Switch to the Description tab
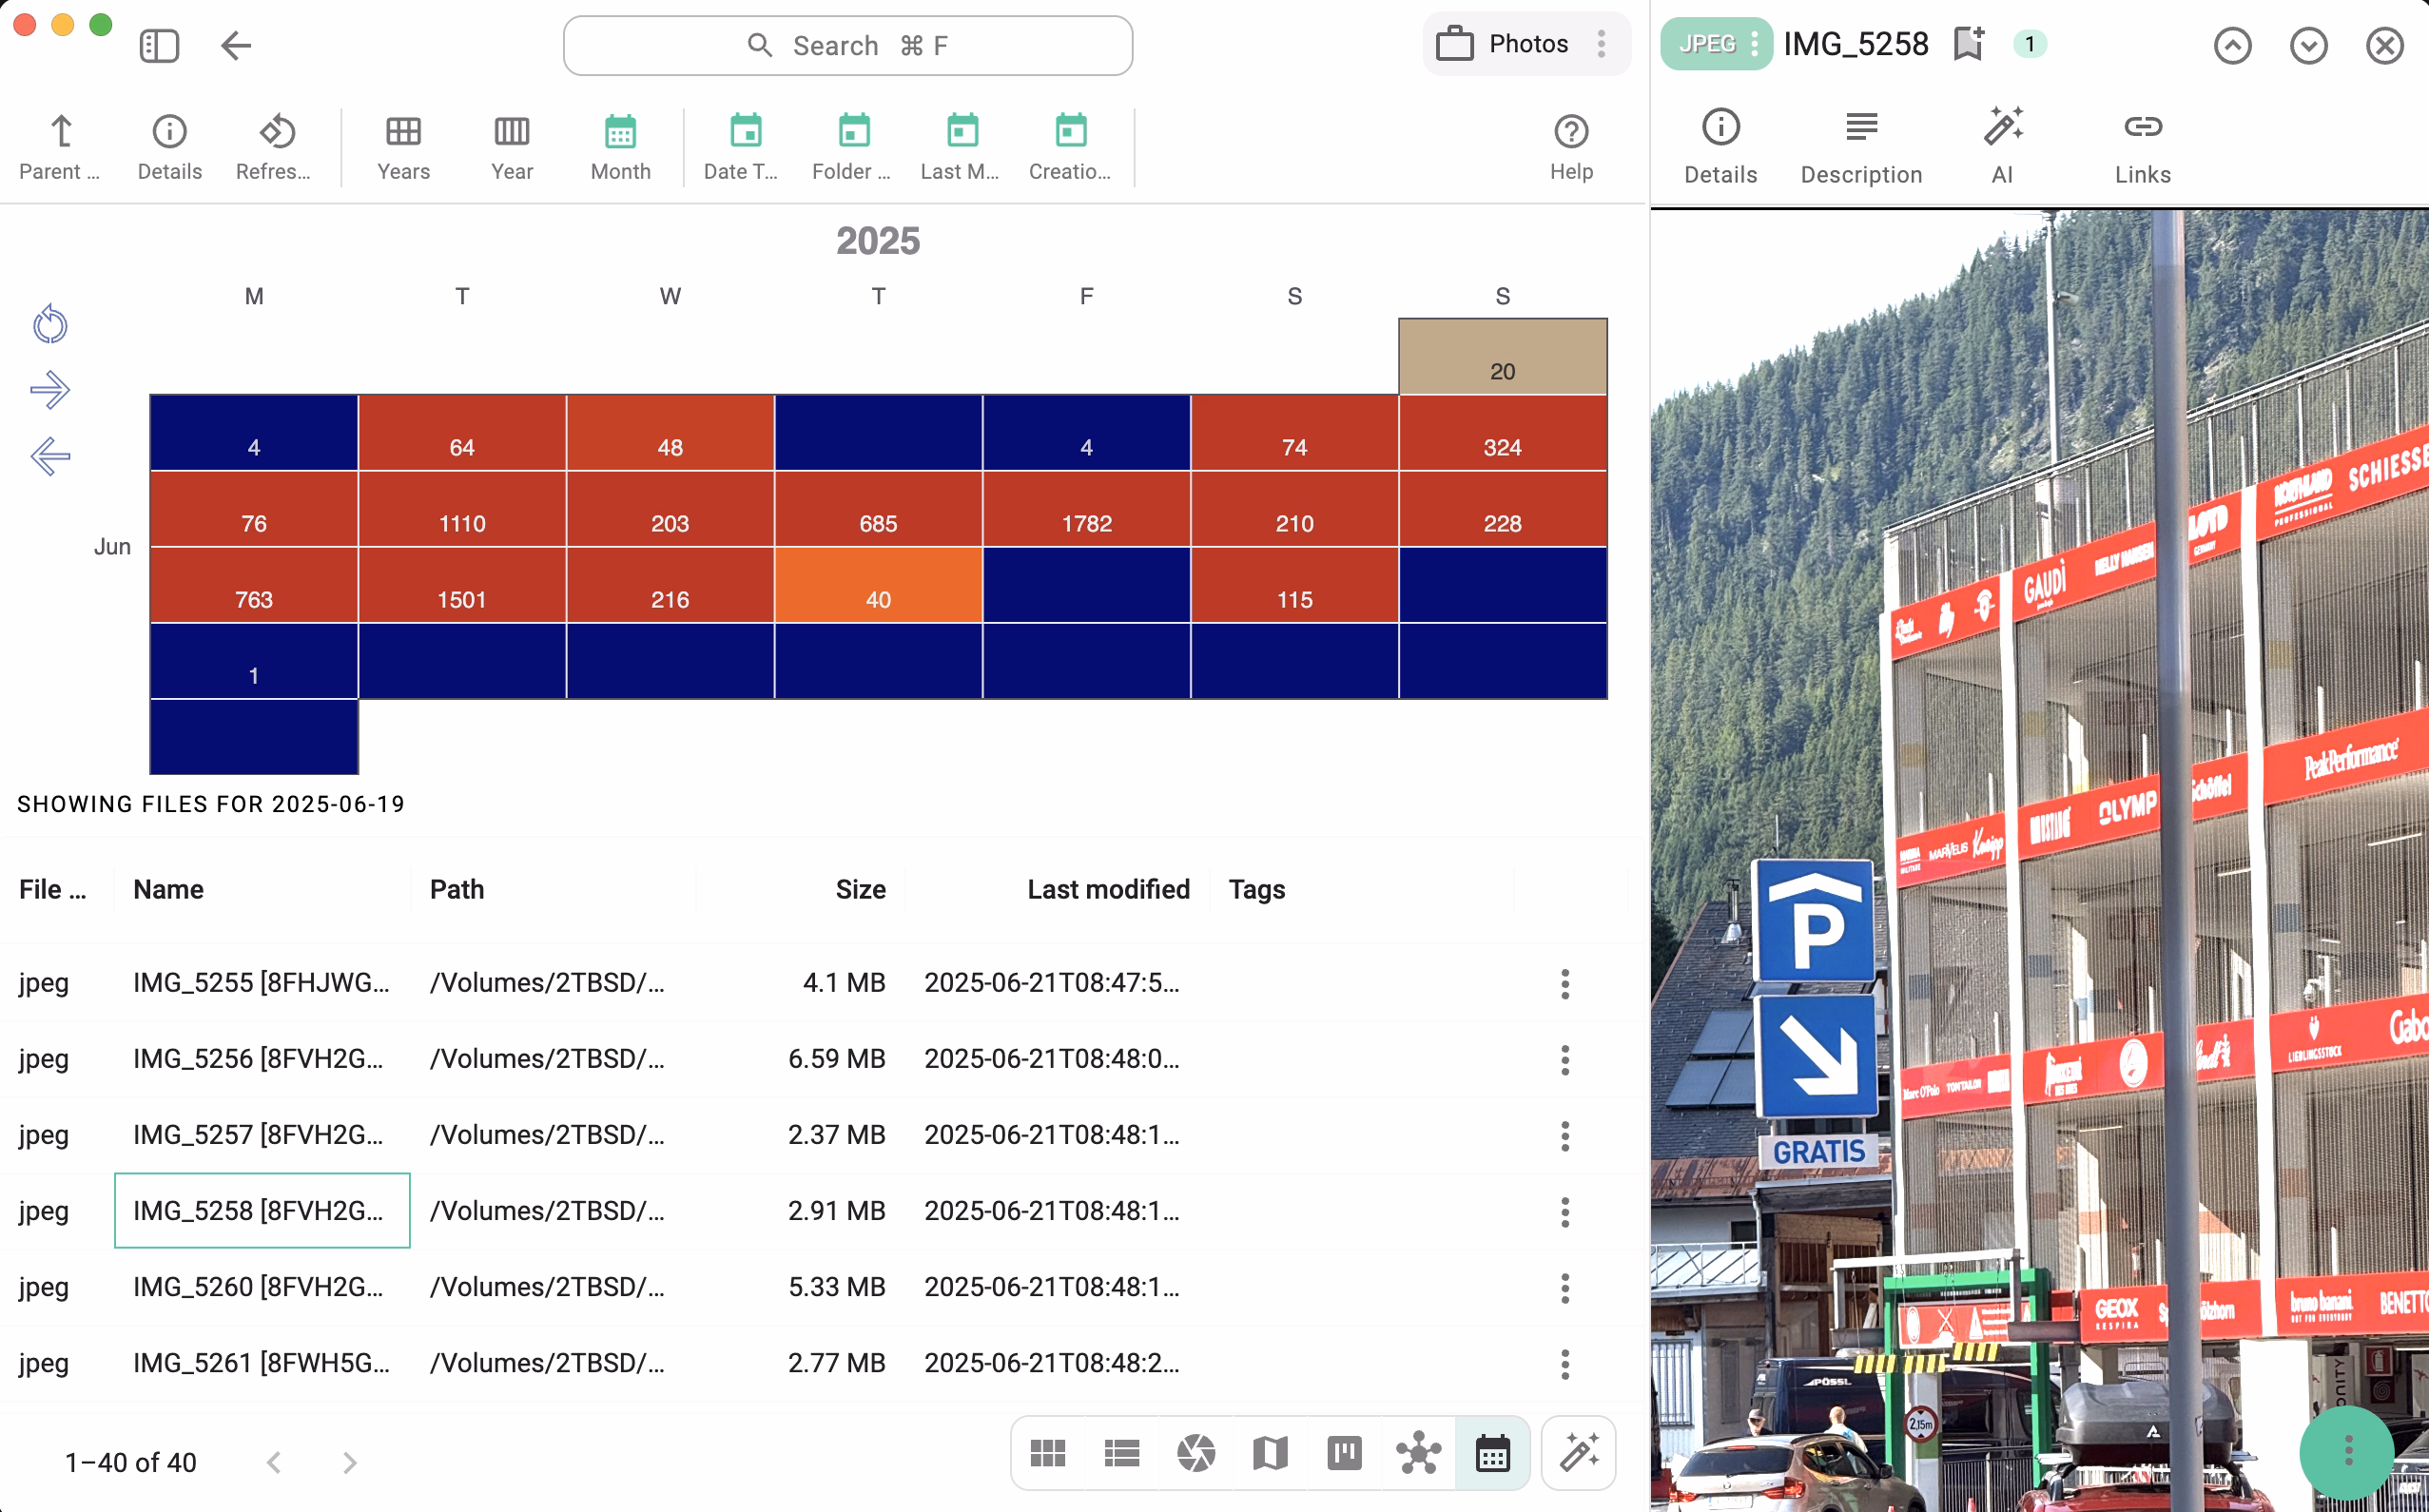The image size is (2429, 1512). point(1861,145)
